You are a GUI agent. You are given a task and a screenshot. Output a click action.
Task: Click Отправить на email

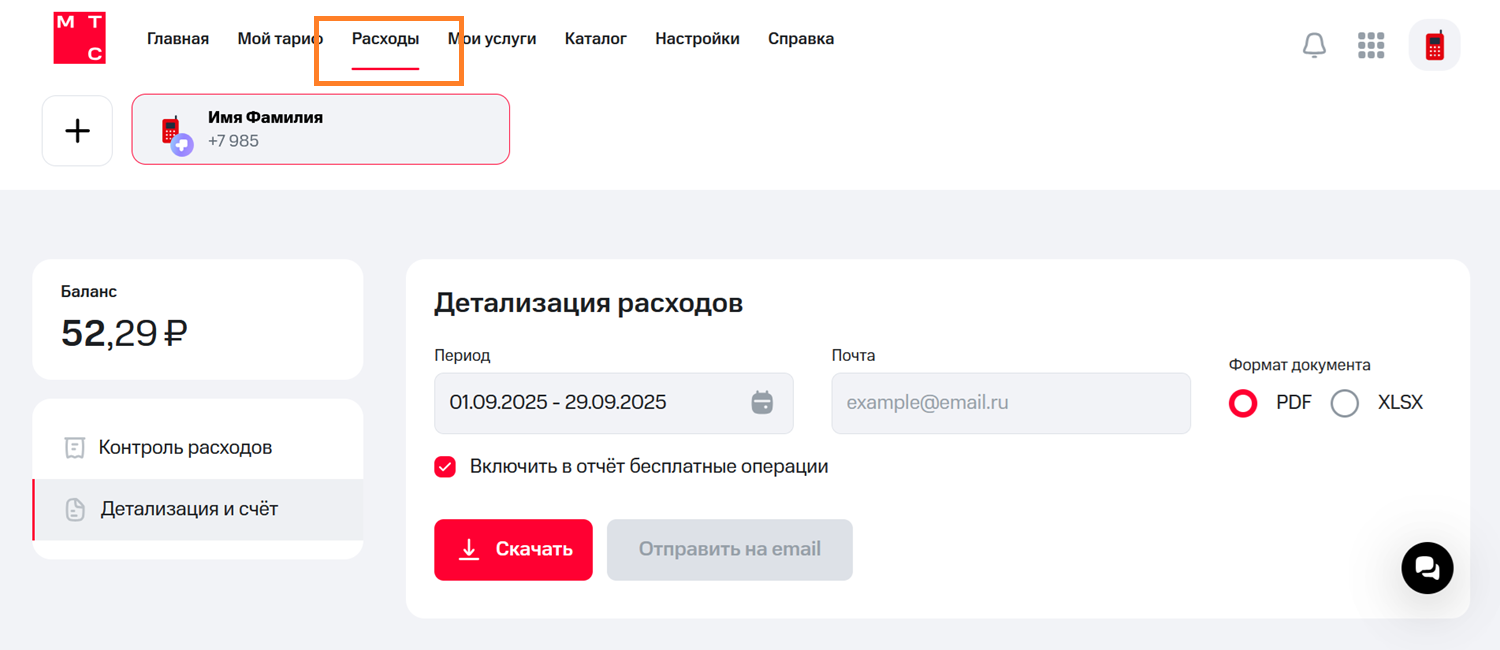729,549
